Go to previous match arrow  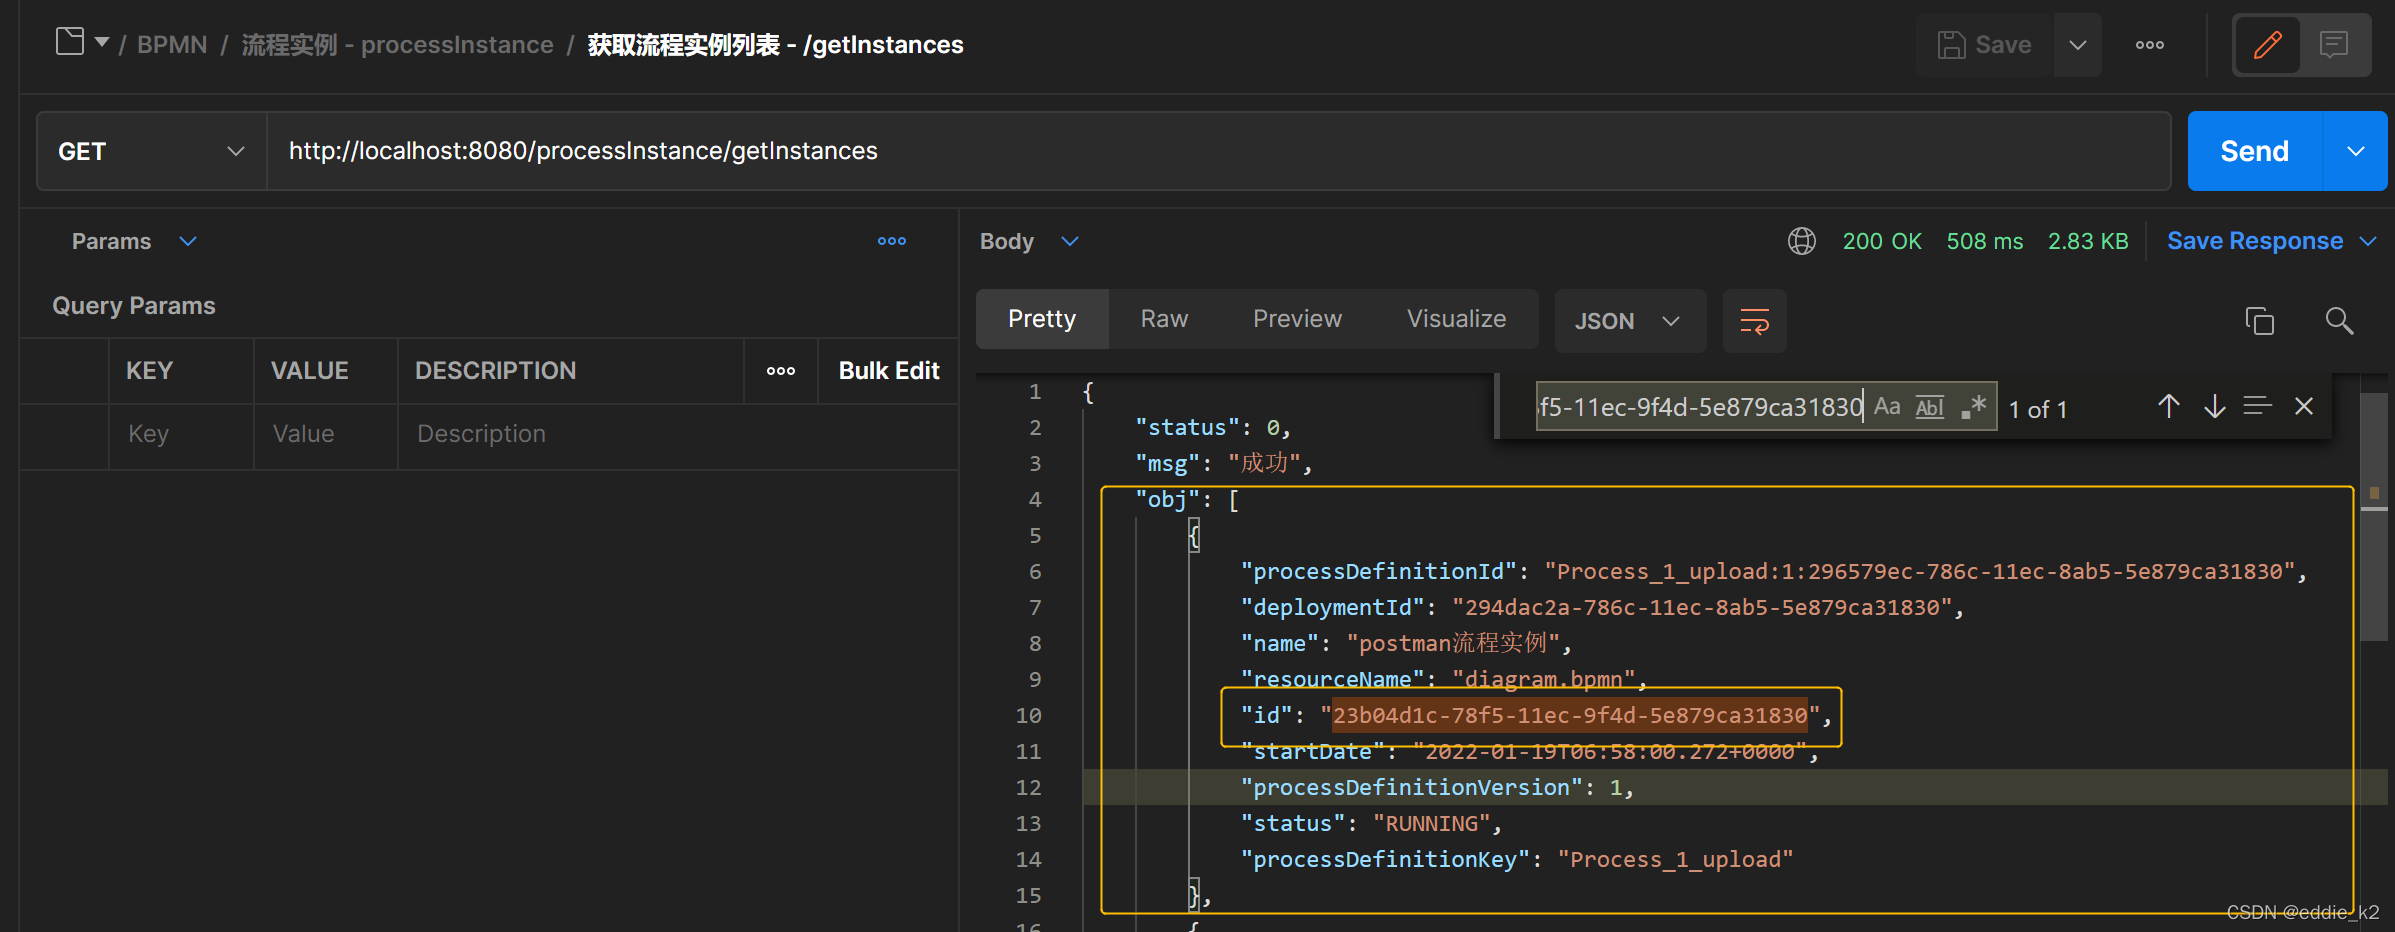point(2168,406)
